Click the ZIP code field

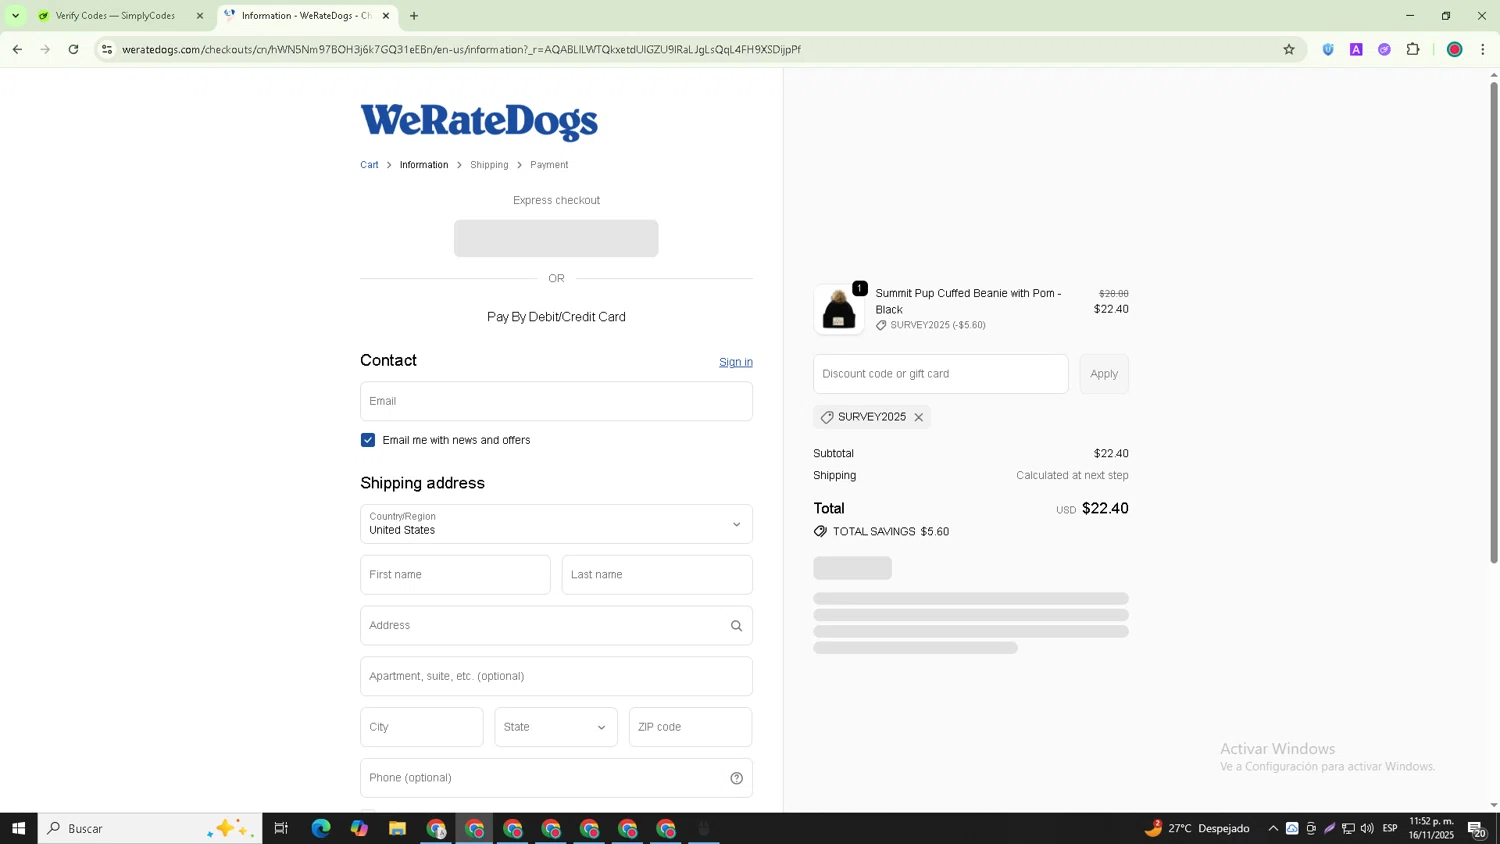[690, 727]
